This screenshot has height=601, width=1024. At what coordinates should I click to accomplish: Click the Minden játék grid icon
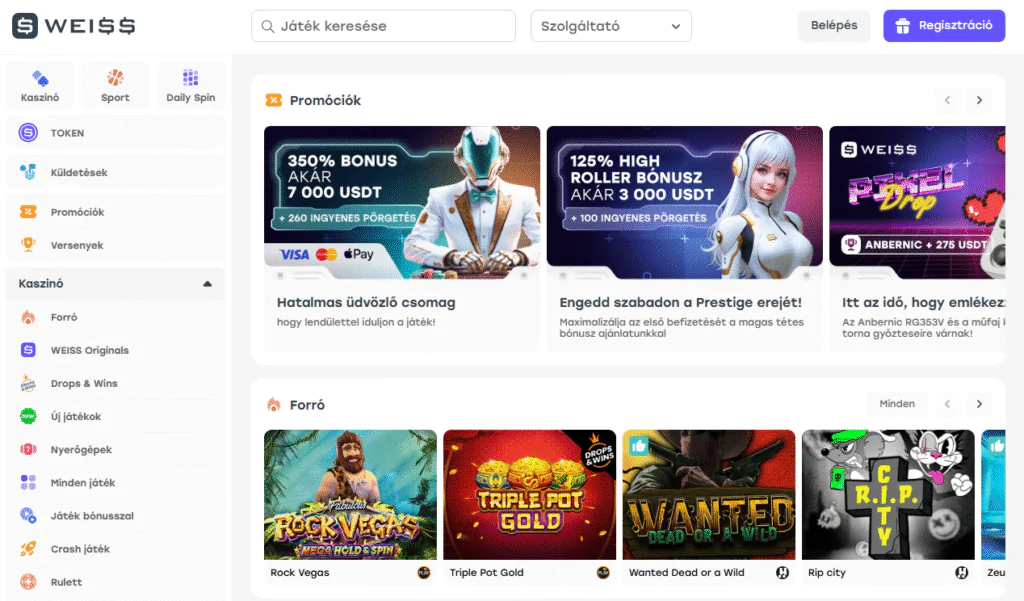(28, 483)
